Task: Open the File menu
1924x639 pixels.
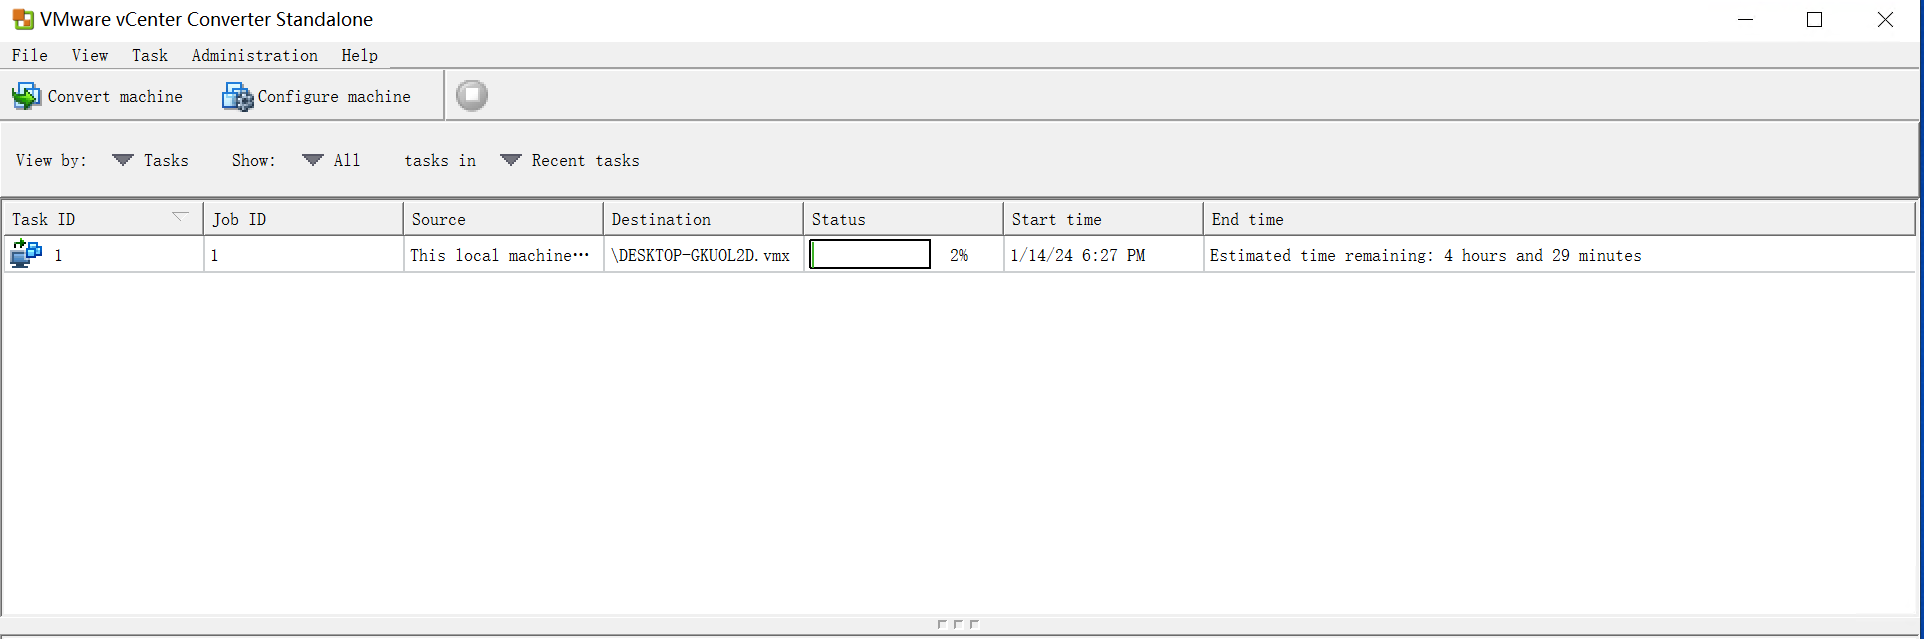Action: (x=30, y=55)
